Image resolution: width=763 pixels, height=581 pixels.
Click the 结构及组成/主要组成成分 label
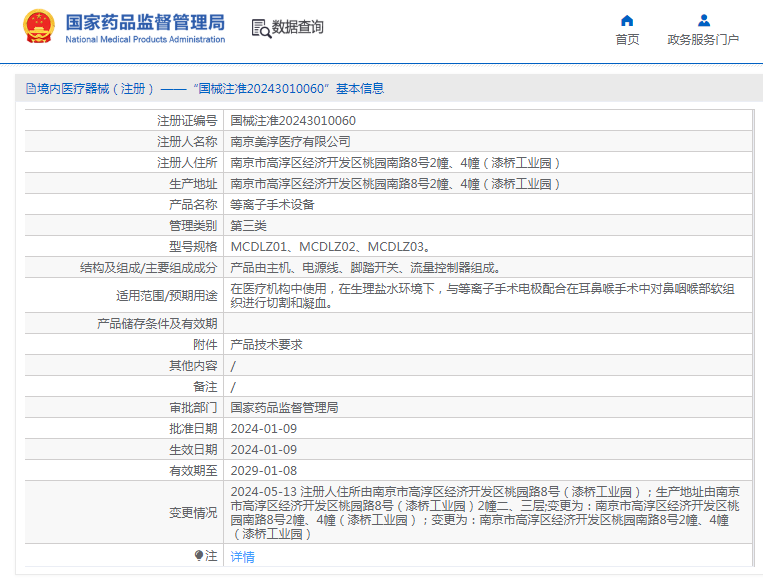(x=148, y=268)
